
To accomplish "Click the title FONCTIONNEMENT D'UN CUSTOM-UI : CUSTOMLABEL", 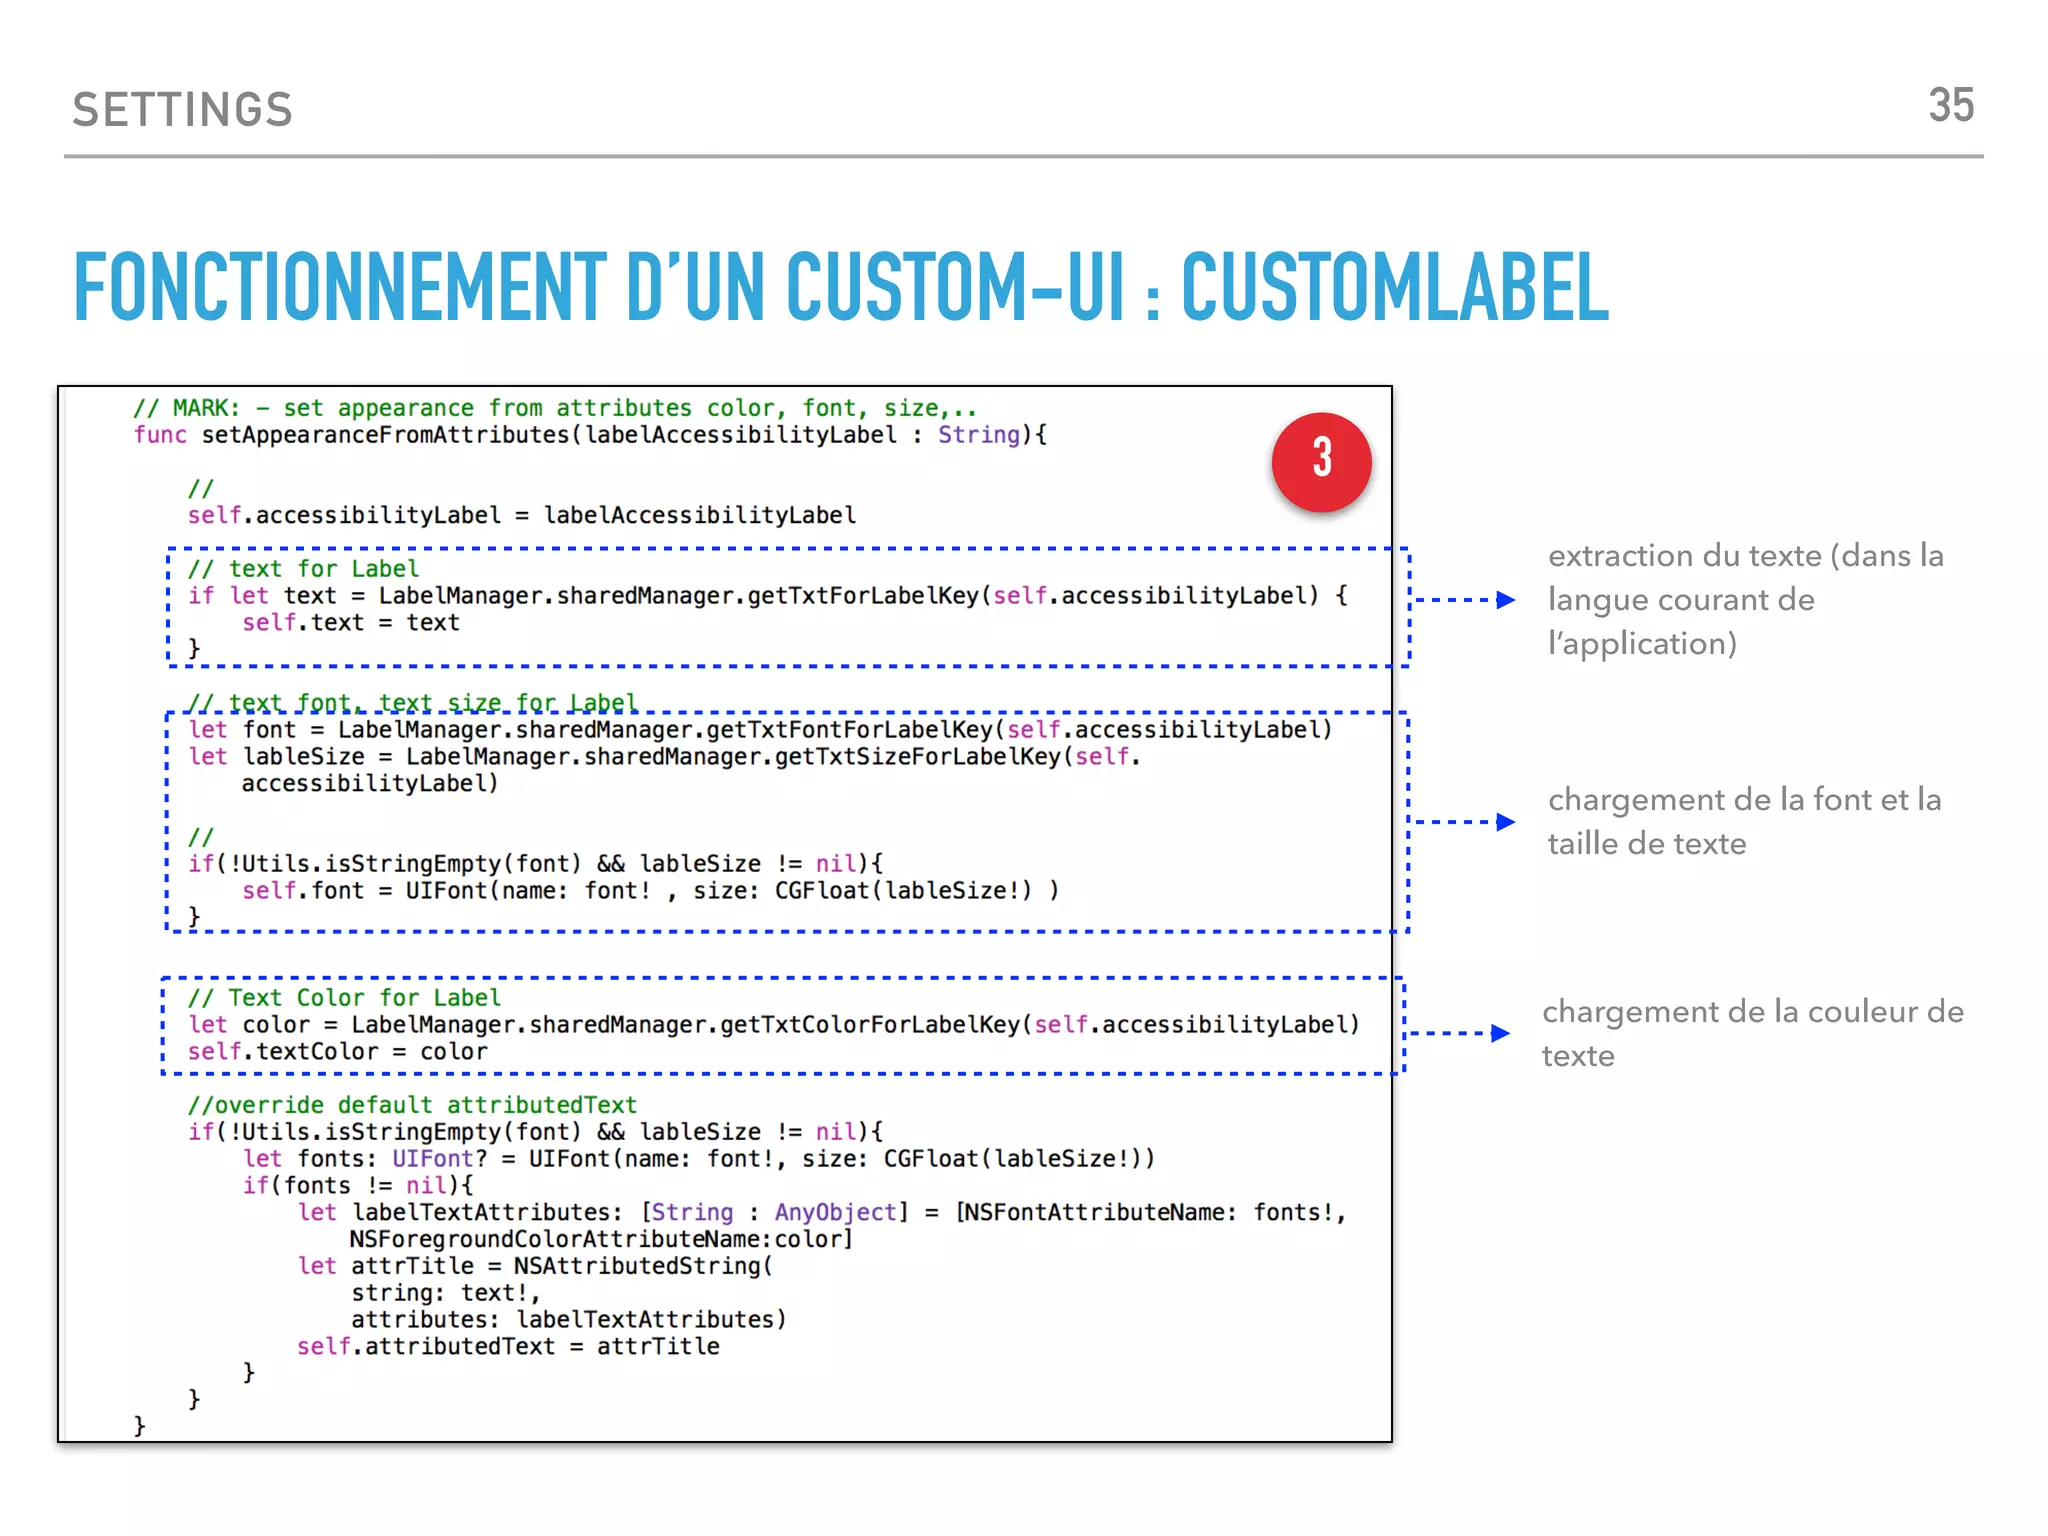I will (841, 287).
